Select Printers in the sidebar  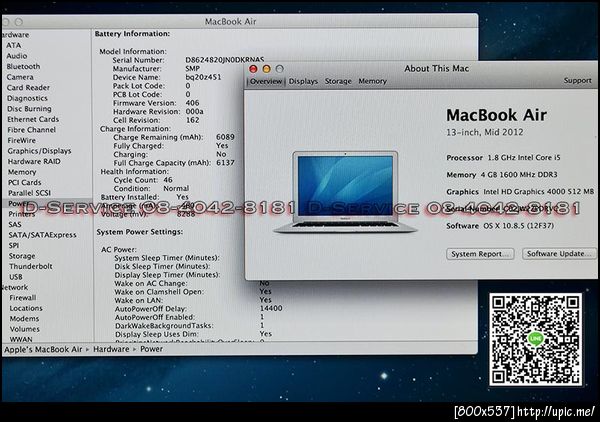tap(22, 214)
